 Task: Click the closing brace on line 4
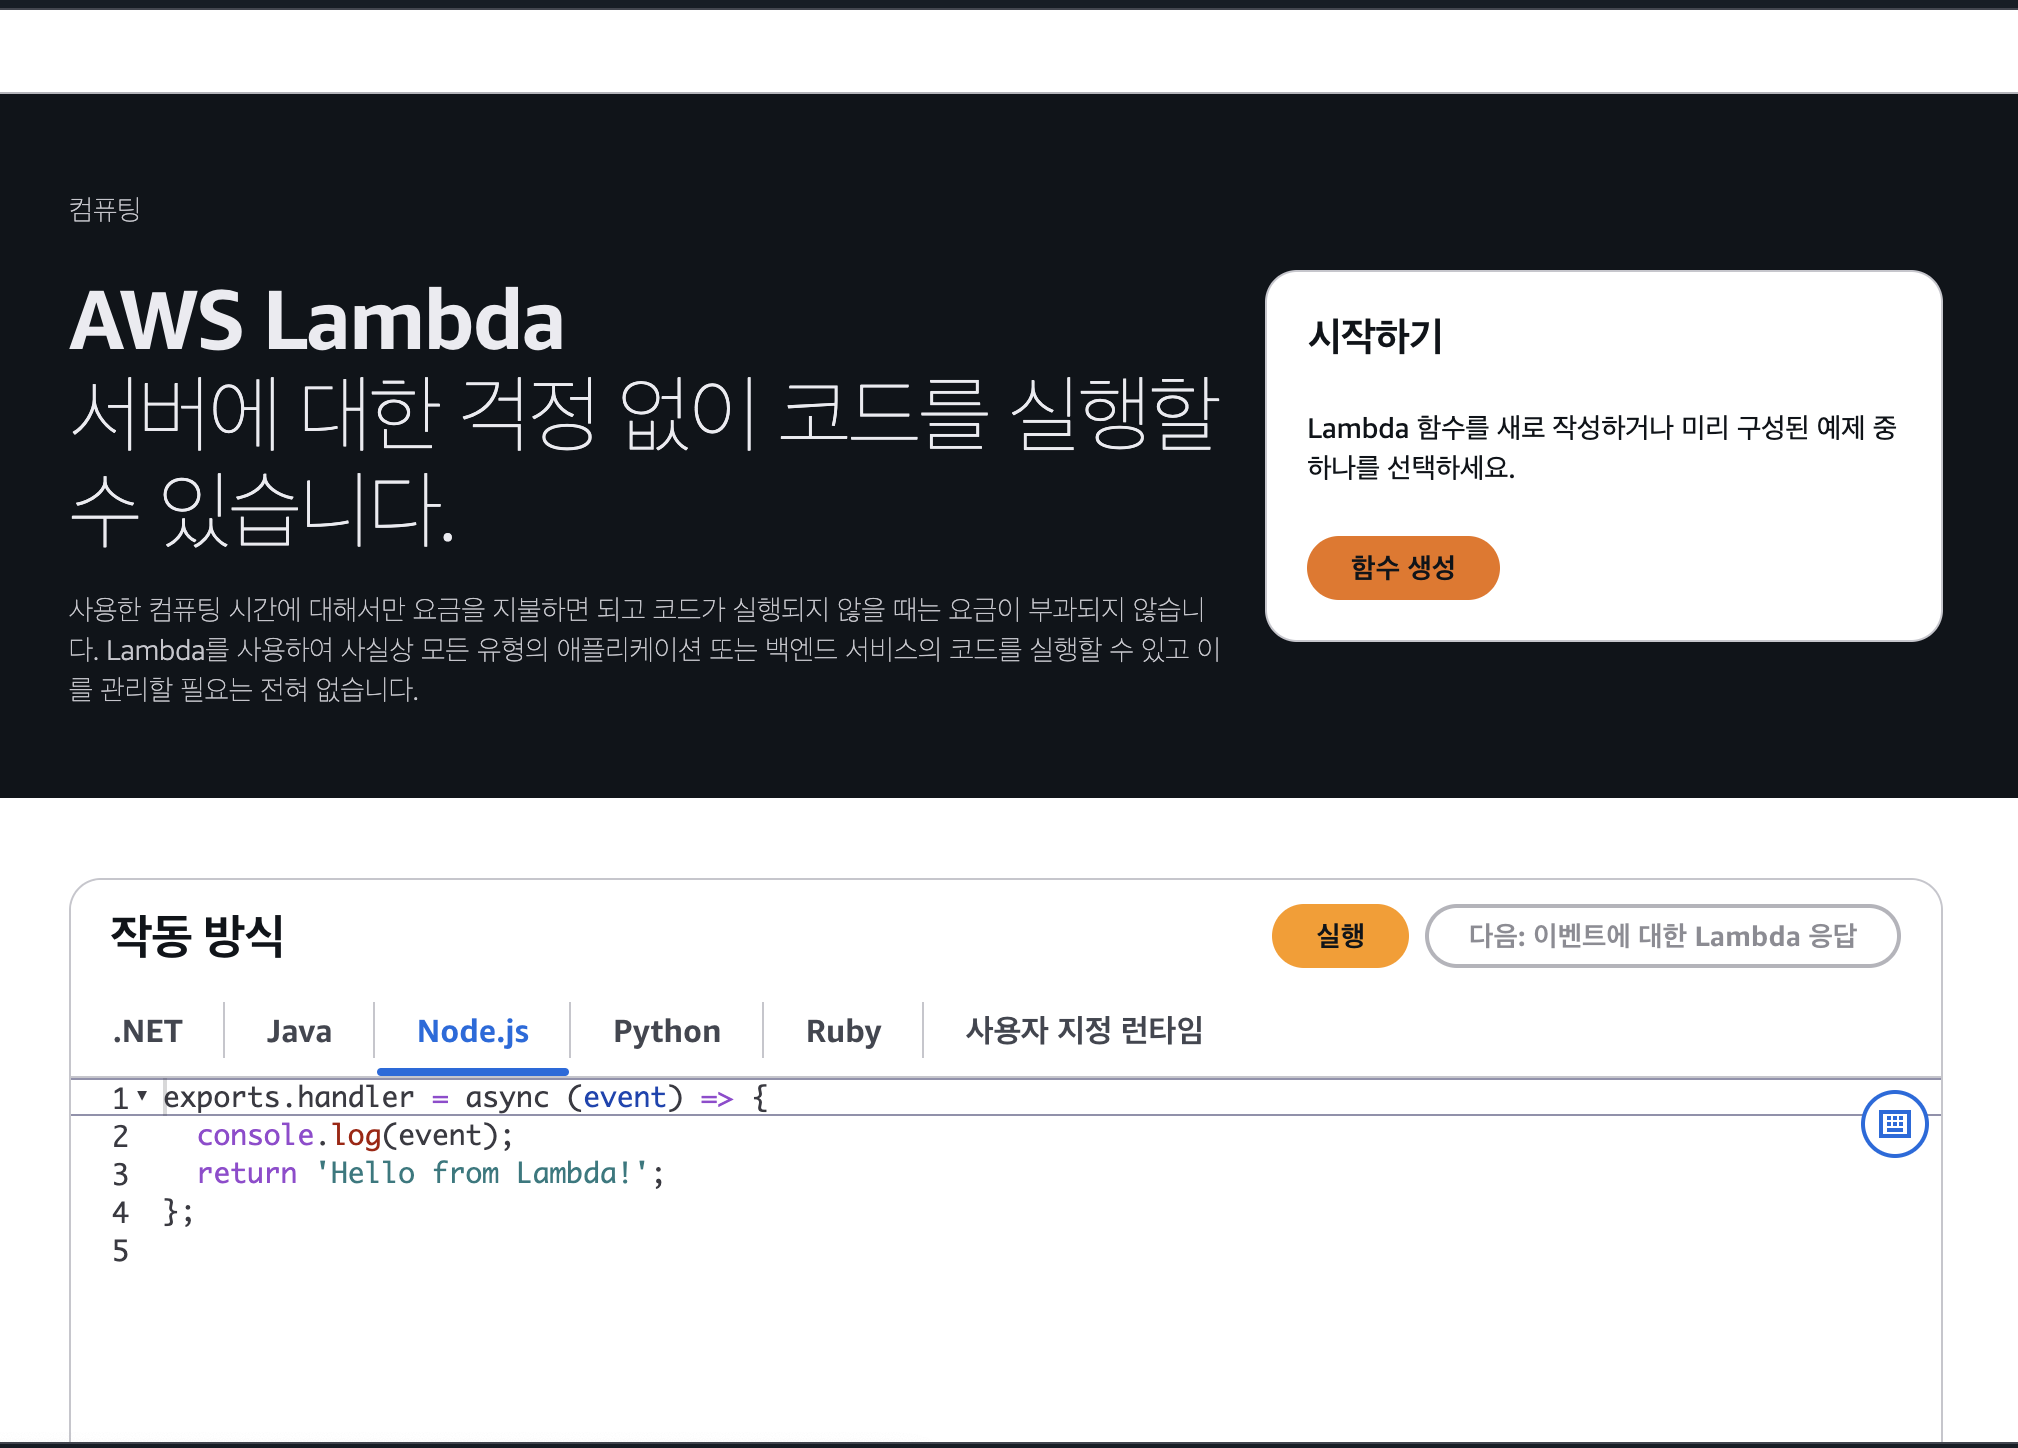[x=178, y=1212]
